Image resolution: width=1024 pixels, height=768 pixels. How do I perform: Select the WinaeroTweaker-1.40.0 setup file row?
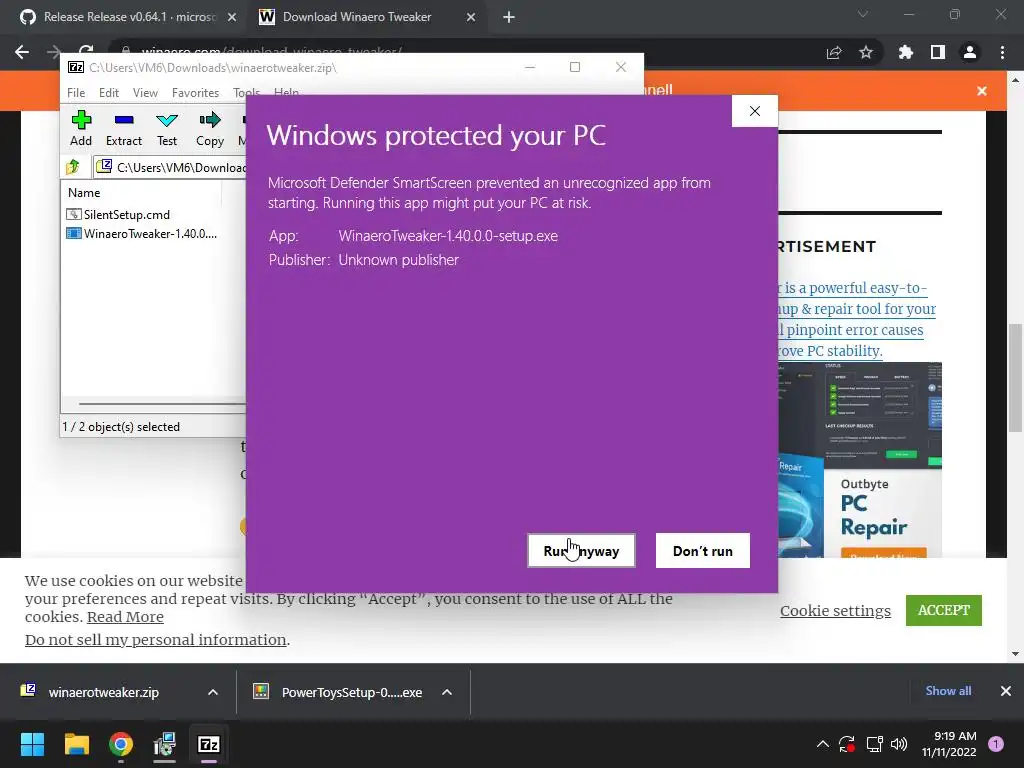(x=142, y=233)
